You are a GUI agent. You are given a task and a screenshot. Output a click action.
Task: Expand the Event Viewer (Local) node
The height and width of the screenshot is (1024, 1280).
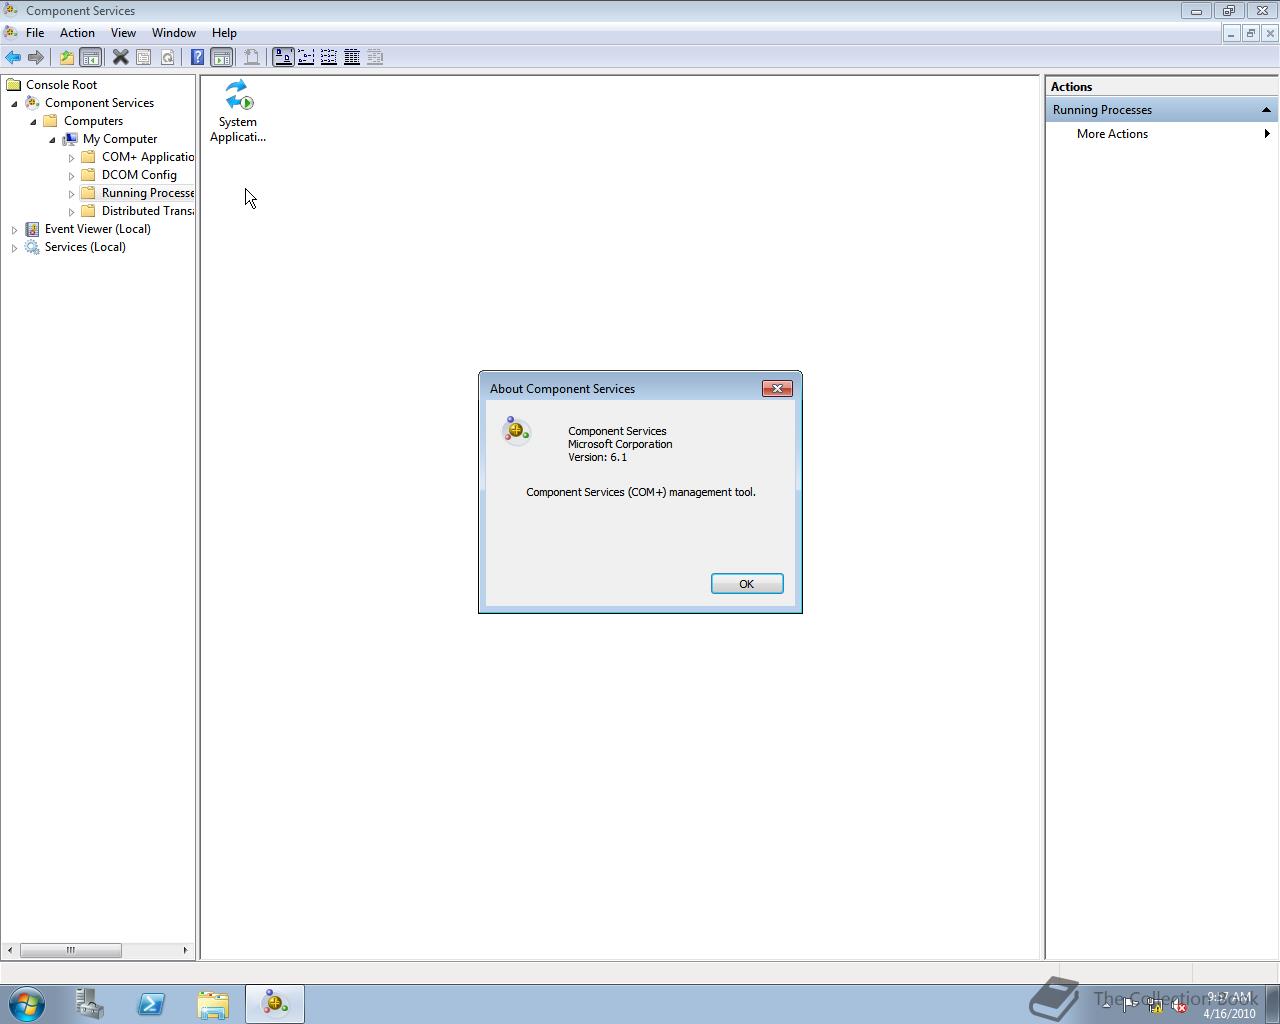click(x=14, y=230)
